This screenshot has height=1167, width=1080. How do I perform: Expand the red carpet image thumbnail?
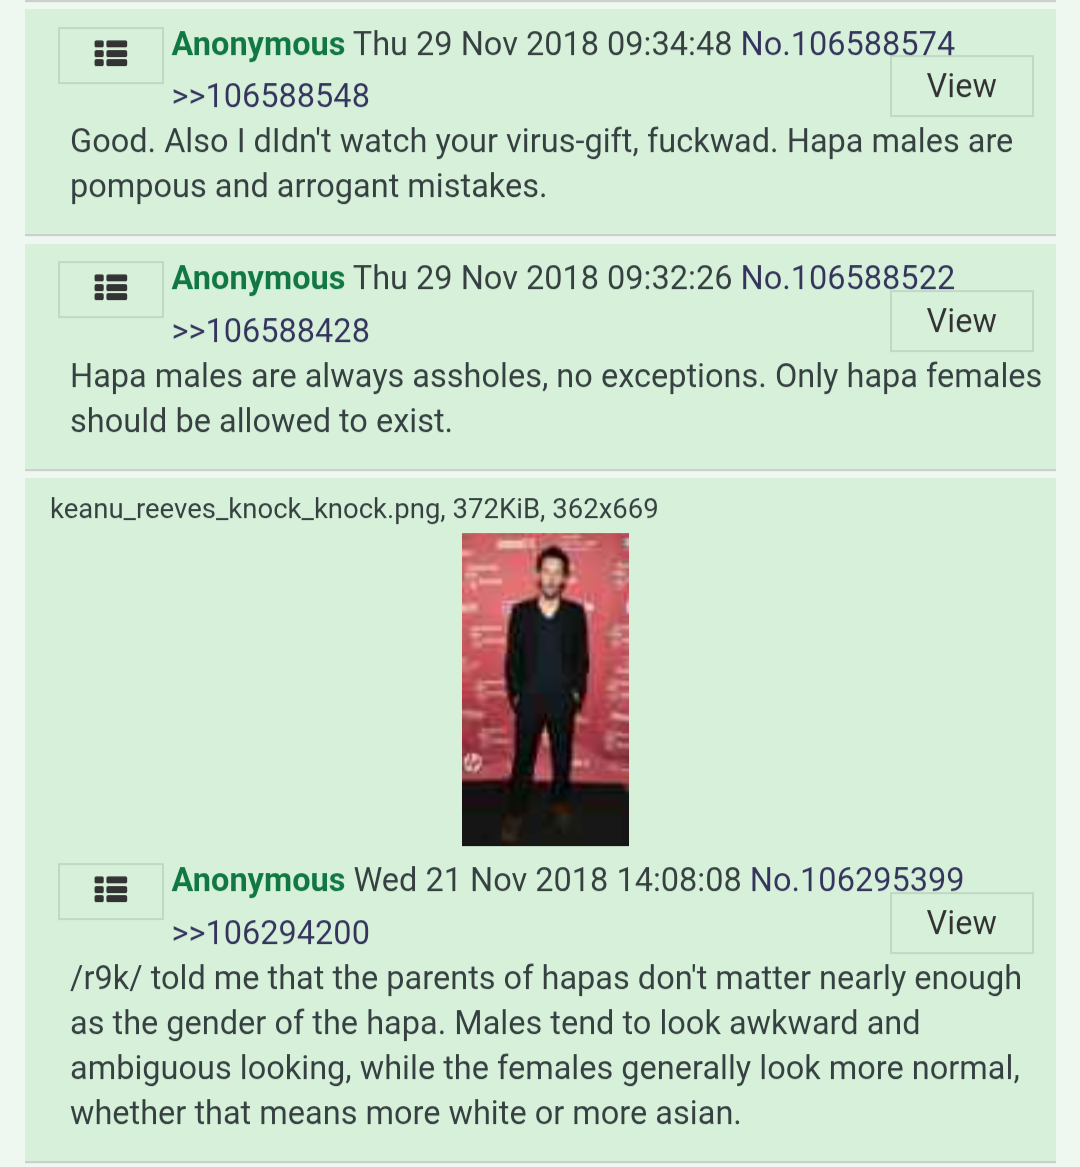click(546, 689)
